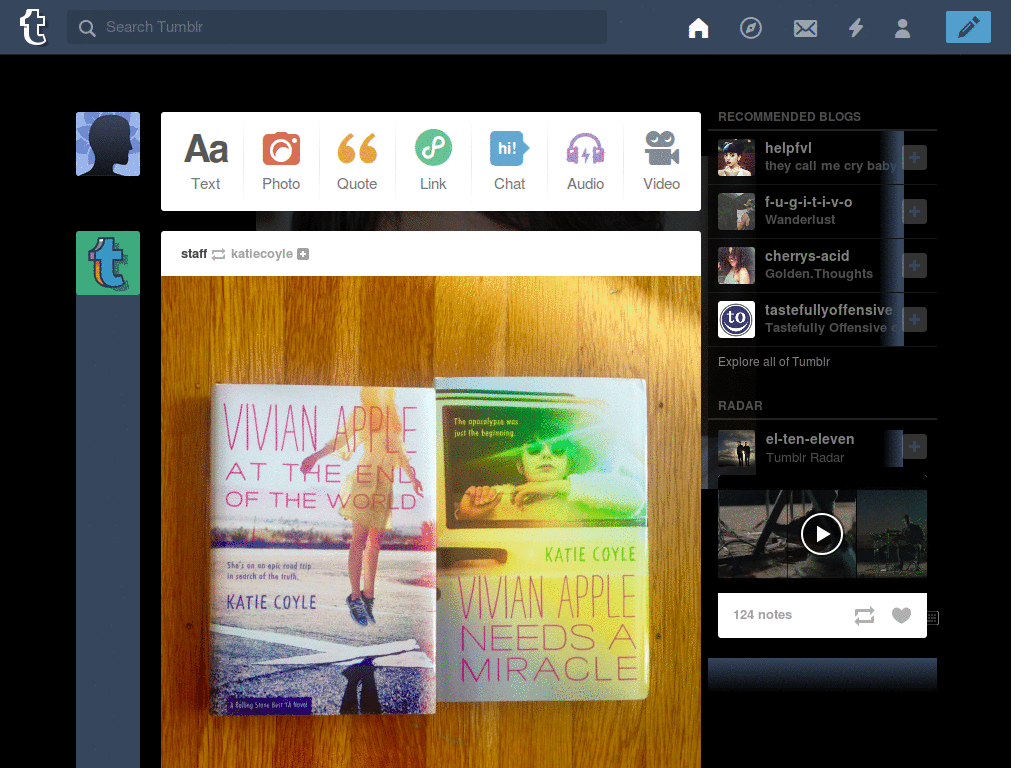
Task: Focus the Search Tumblr field
Action: 336,27
